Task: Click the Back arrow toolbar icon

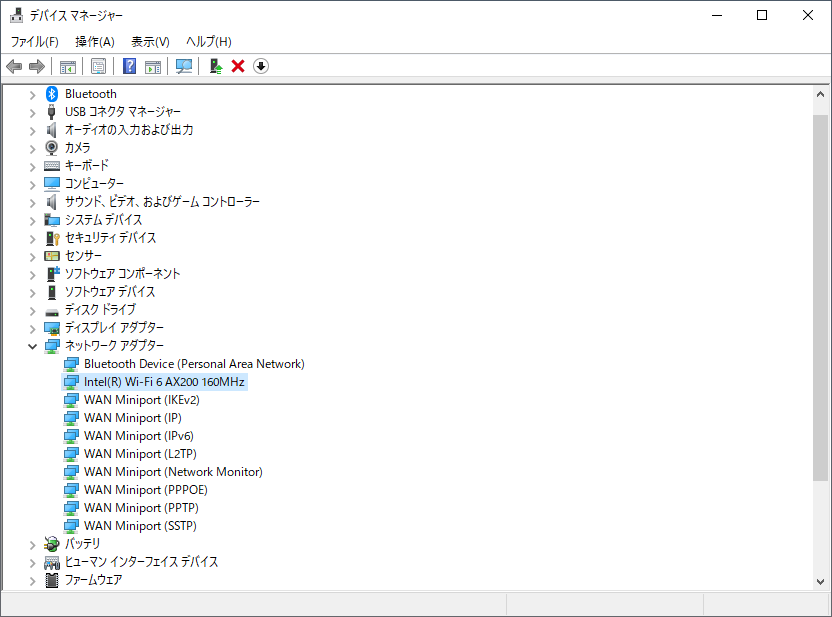Action: click(14, 66)
